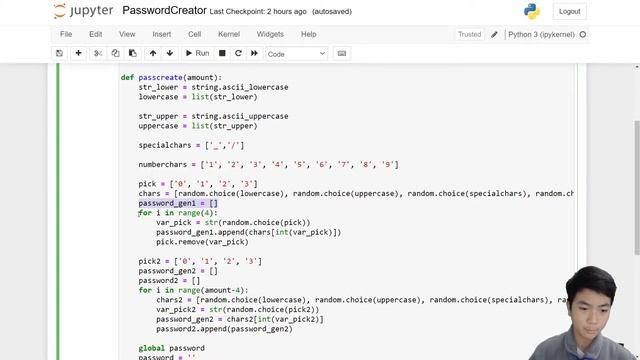The image size is (640, 360).
Task: Click the Save and Checkpoint icon
Action: 60,53
